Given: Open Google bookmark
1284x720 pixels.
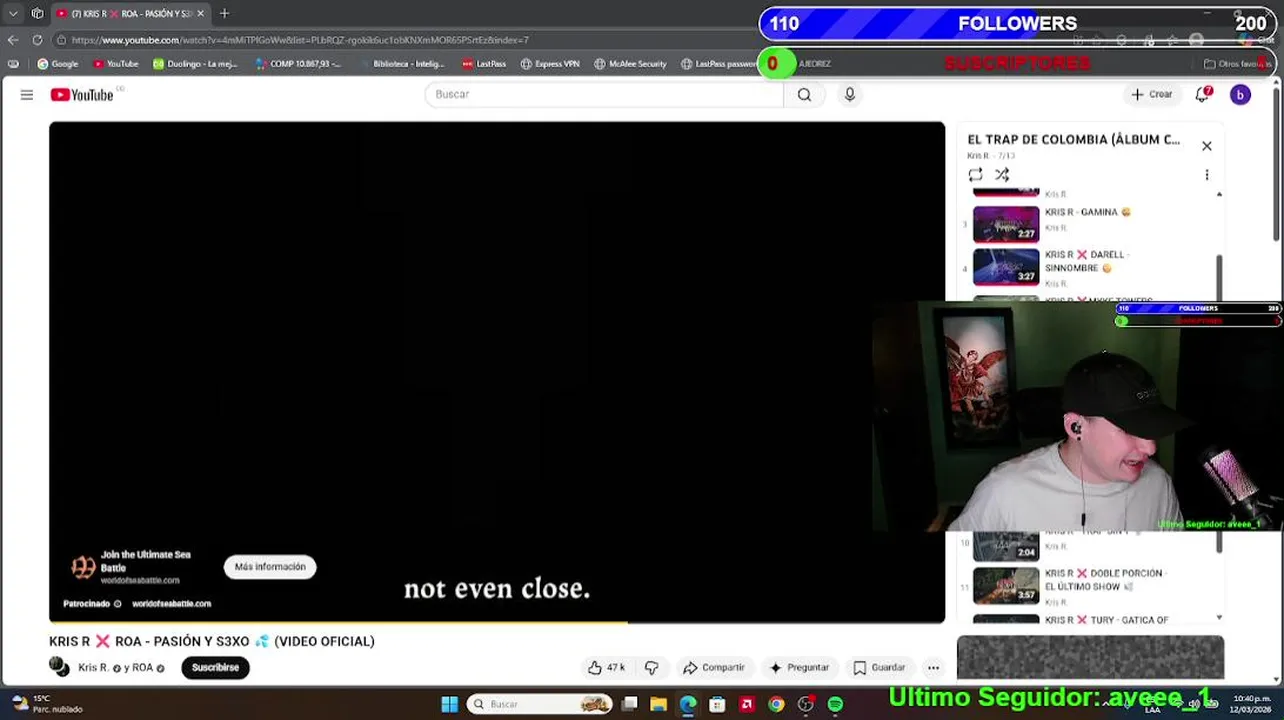Looking at the screenshot, I should [x=58, y=64].
